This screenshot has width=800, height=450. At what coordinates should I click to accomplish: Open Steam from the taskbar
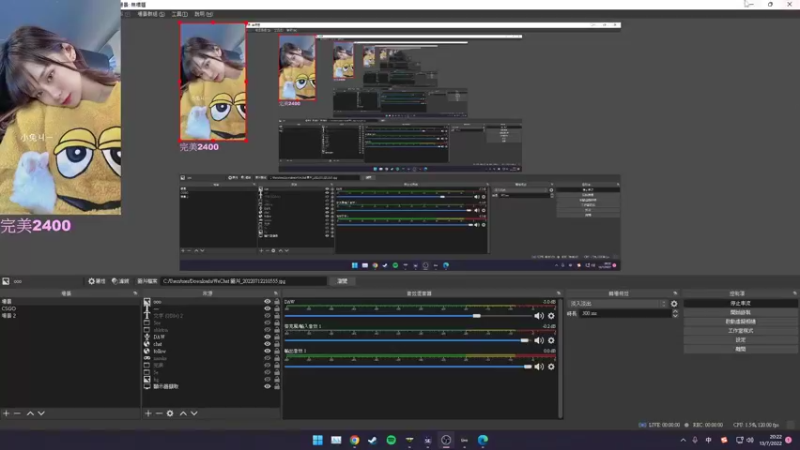pos(372,440)
